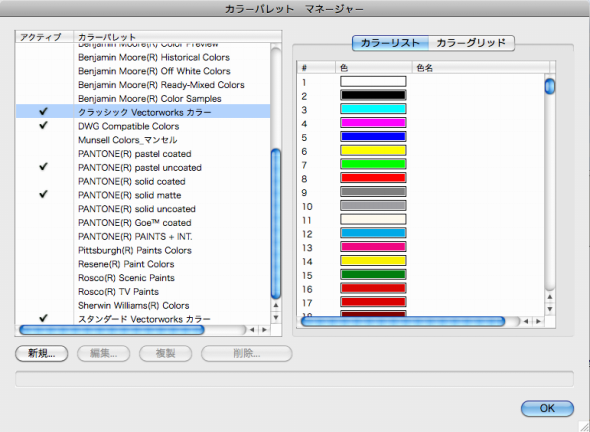Select Benjamin Moore(R) Off White Colors
The image size is (590, 432).
click(x=154, y=71)
